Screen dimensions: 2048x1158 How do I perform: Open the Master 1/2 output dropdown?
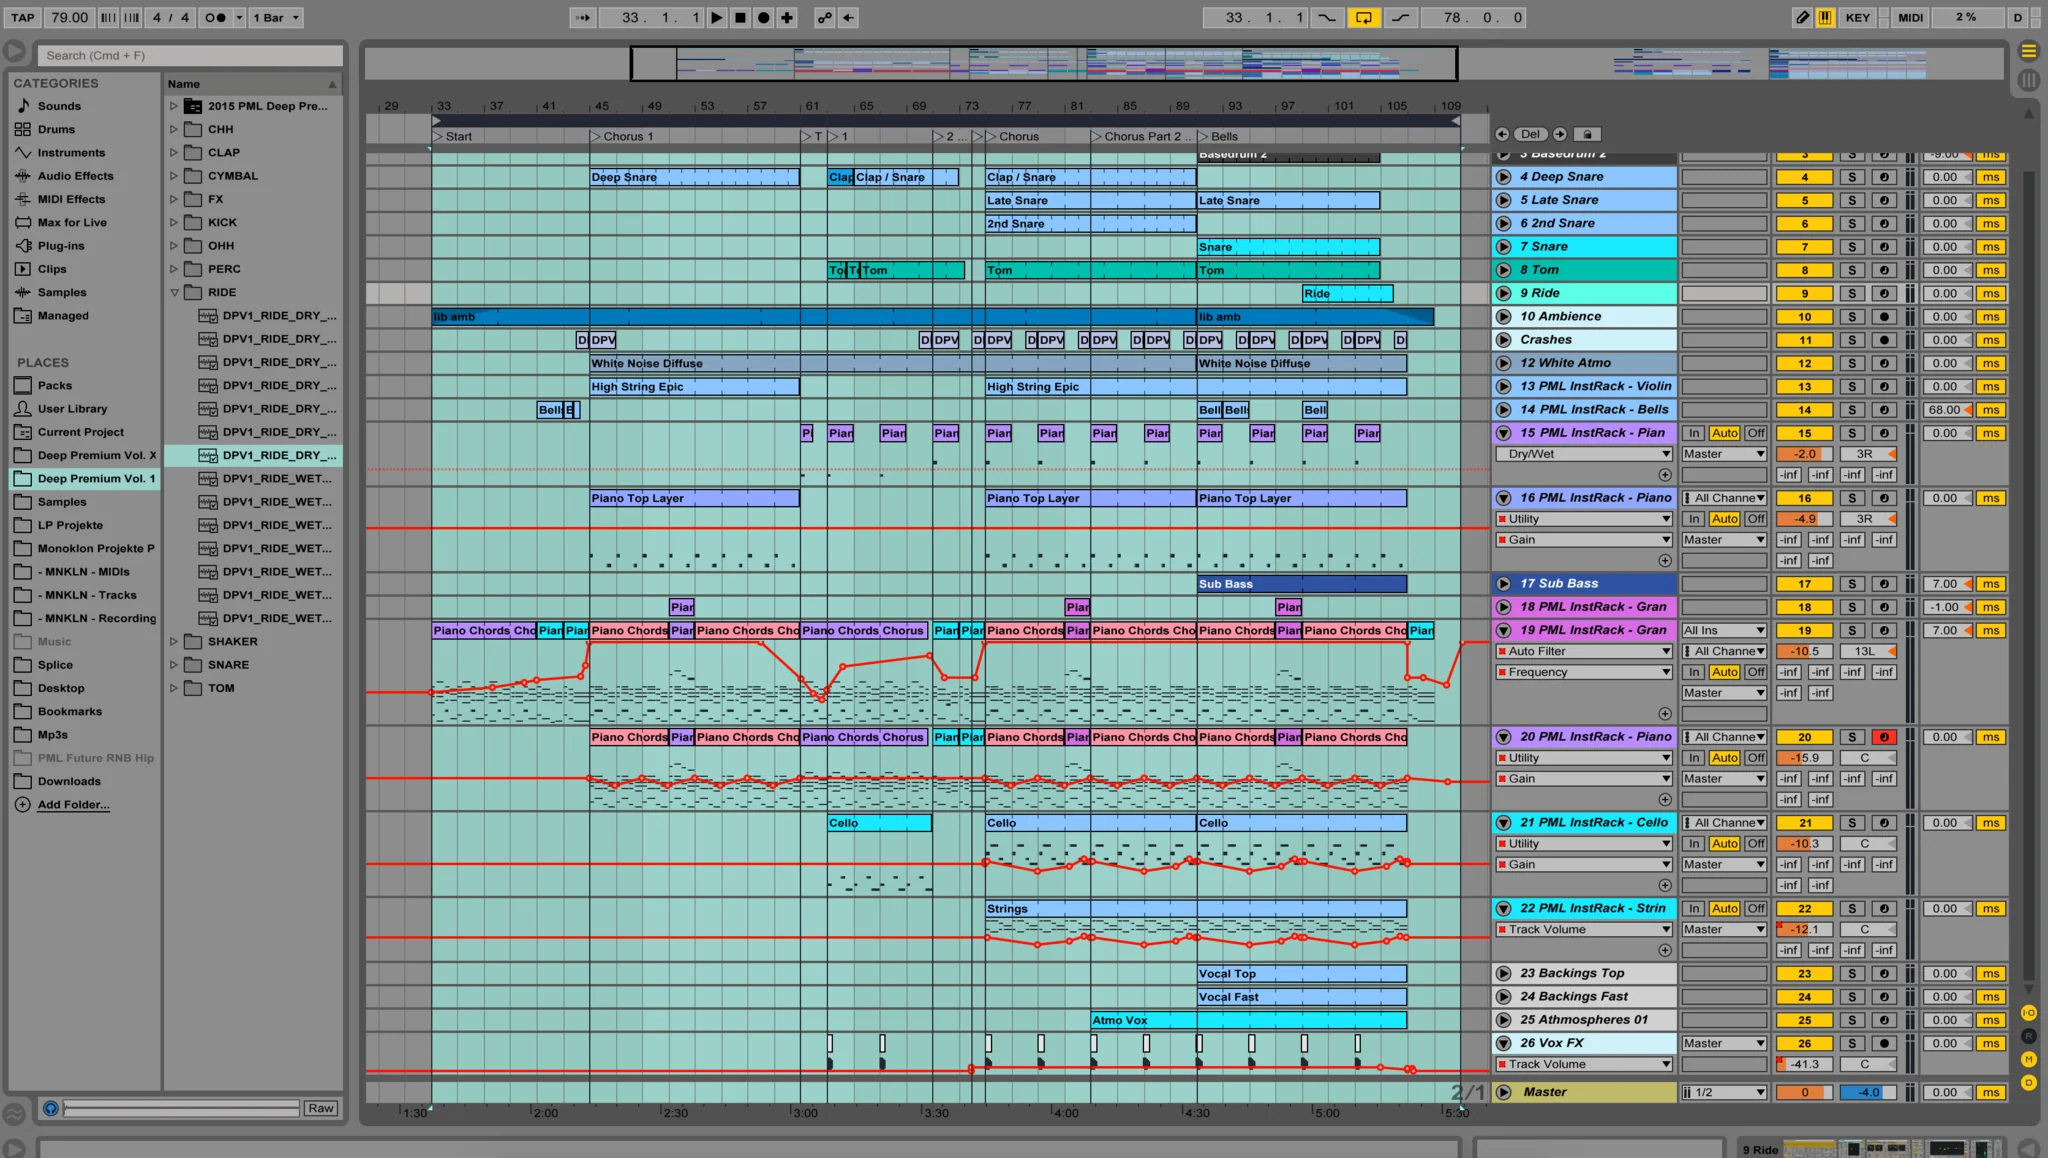coord(1724,1092)
